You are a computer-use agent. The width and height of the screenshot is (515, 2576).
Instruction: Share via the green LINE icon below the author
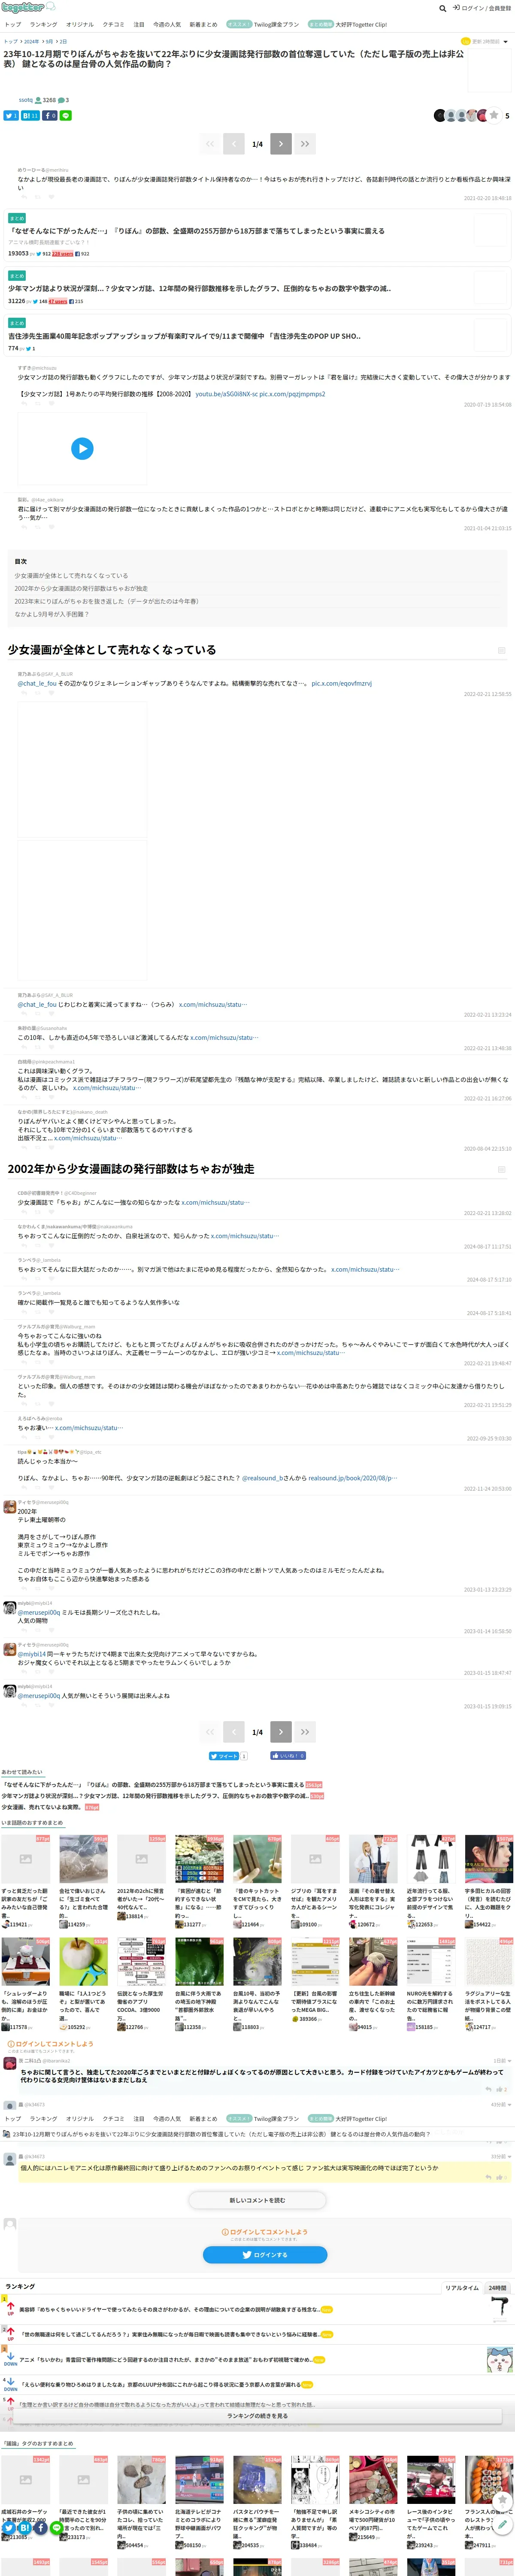(66, 116)
